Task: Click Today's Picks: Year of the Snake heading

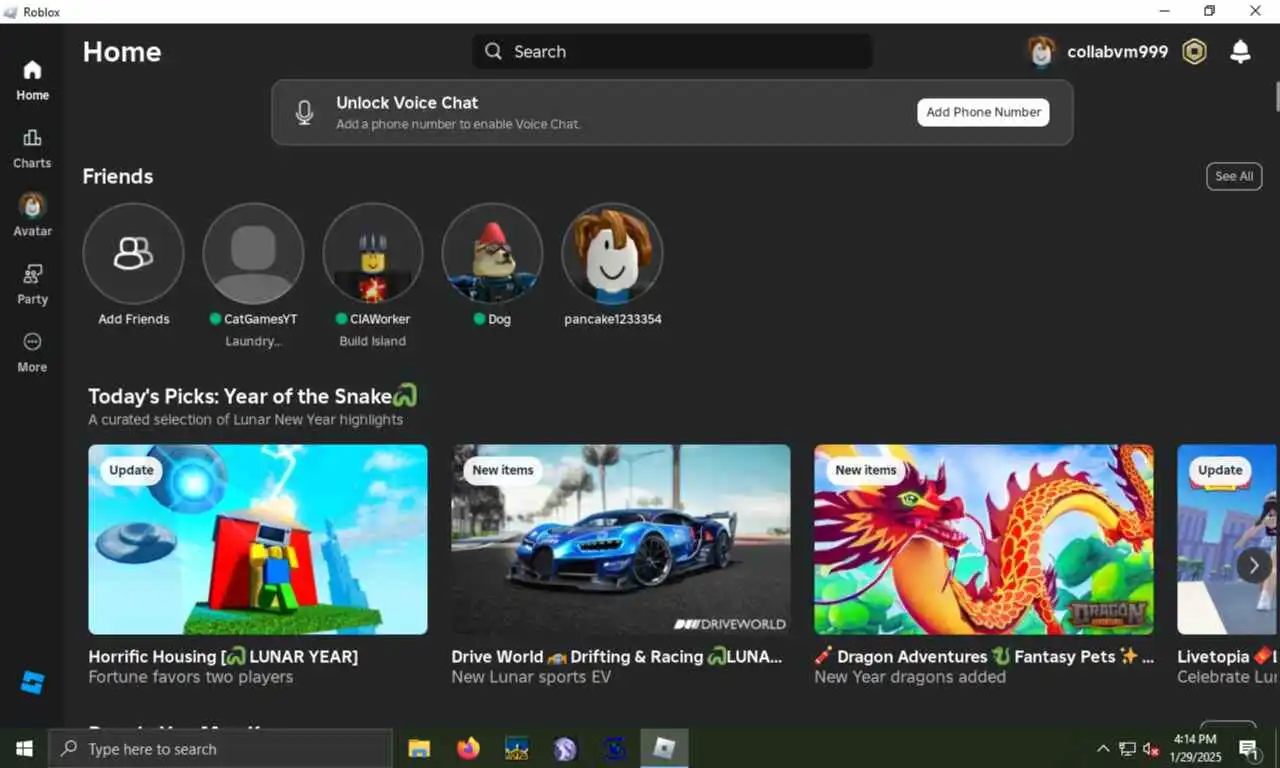Action: 252,396
